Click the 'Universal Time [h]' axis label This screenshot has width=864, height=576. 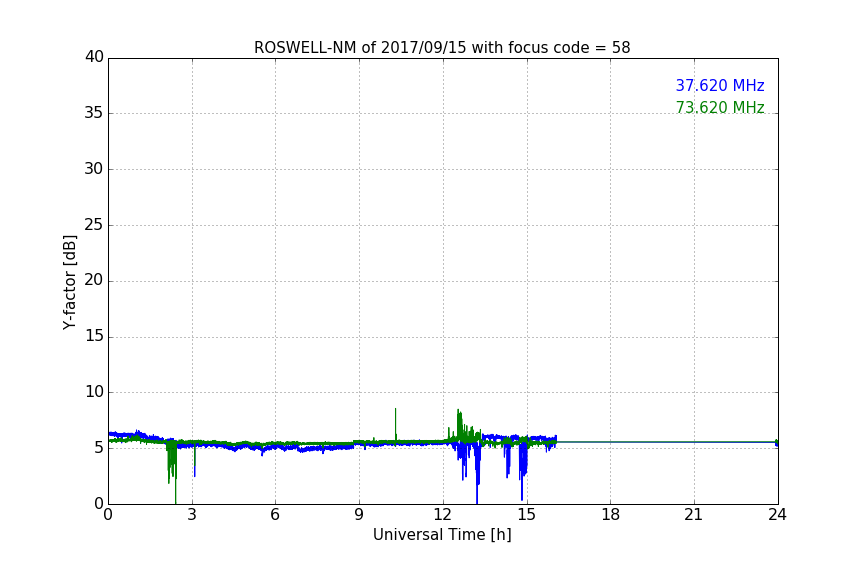coord(442,535)
